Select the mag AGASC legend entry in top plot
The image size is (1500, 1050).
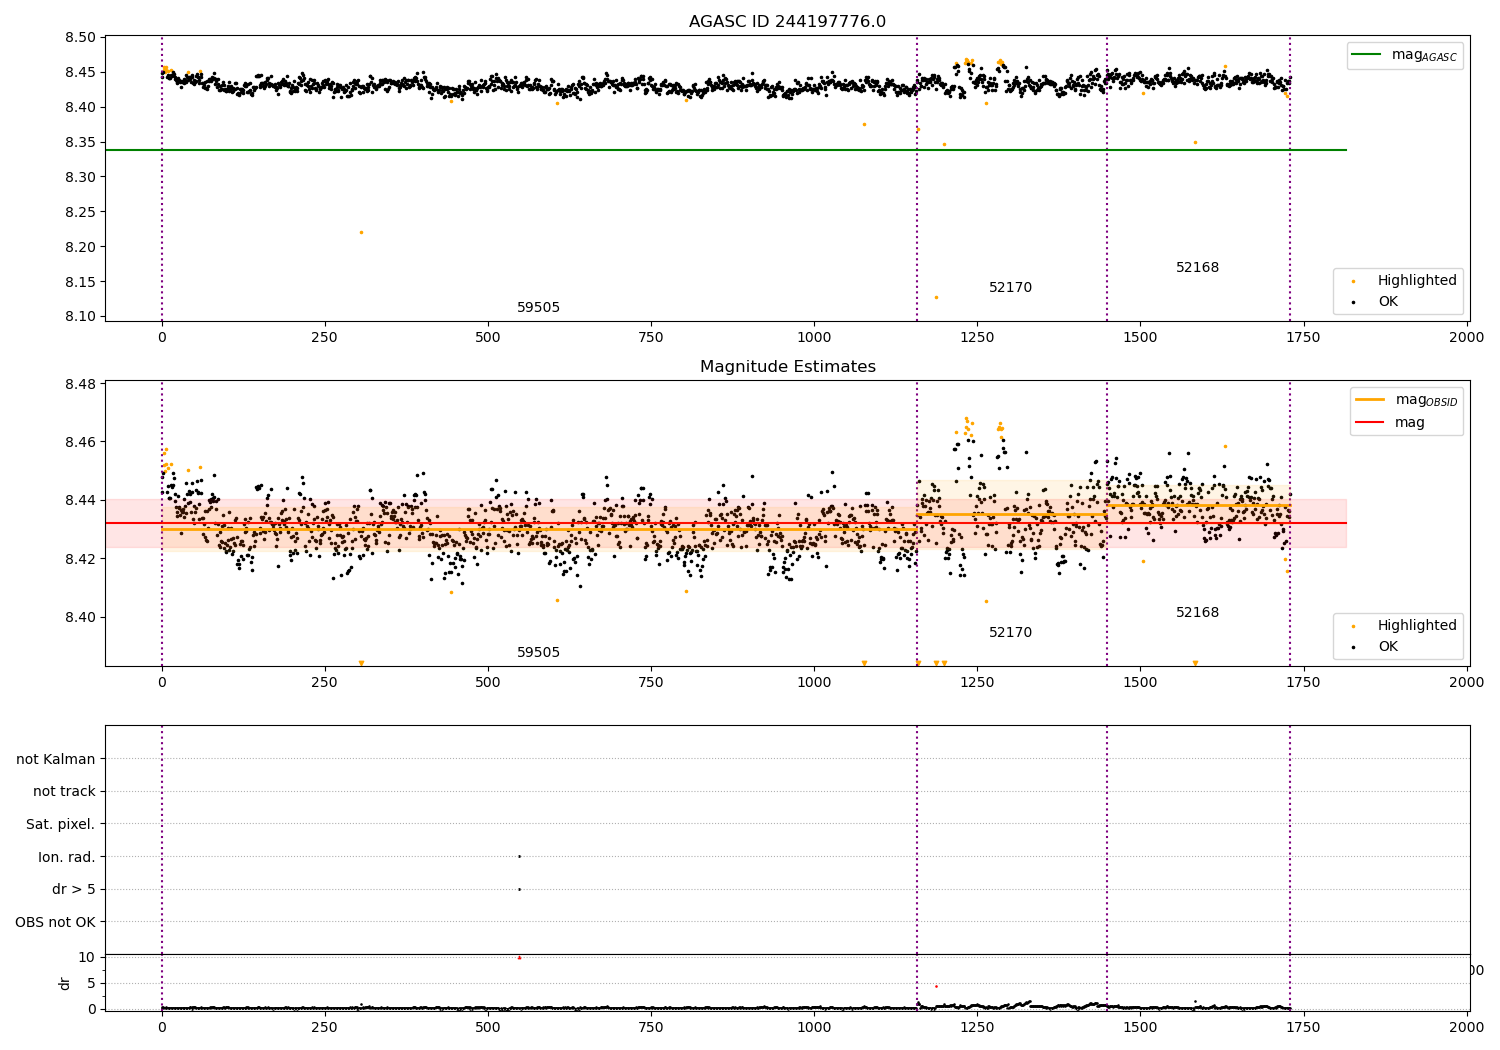point(1404,55)
